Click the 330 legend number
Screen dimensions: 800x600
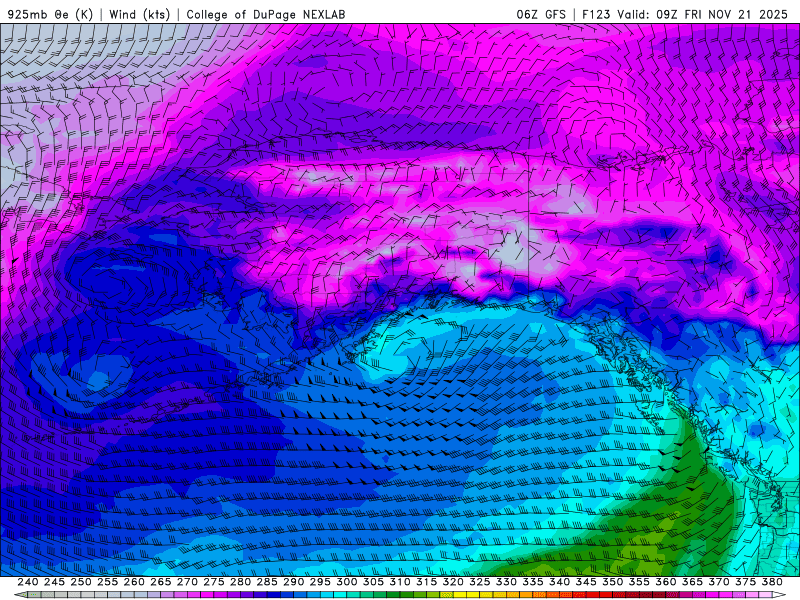click(x=506, y=582)
